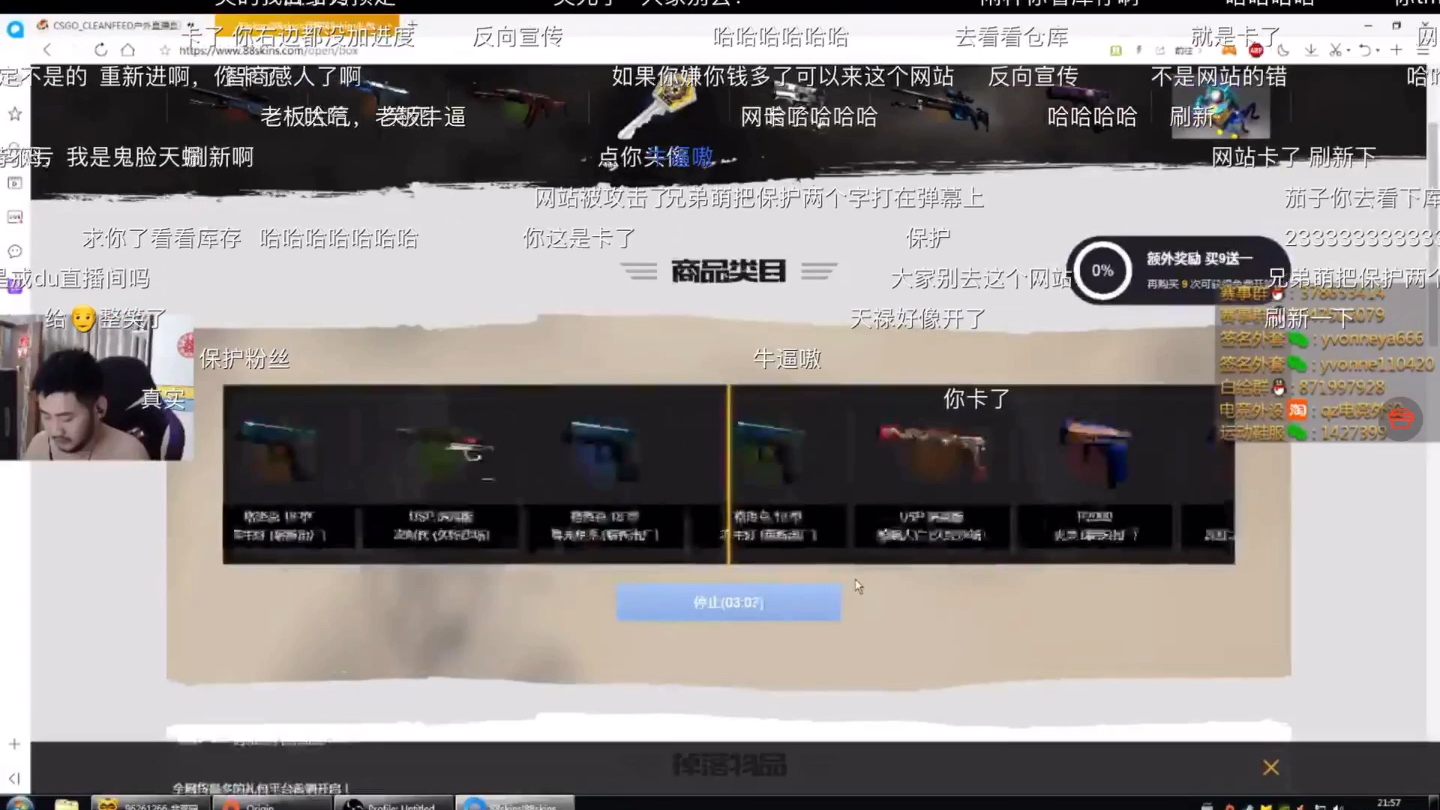Enable night mode via the moon toolbar icon
The height and width of the screenshot is (810, 1440).
(x=1285, y=48)
